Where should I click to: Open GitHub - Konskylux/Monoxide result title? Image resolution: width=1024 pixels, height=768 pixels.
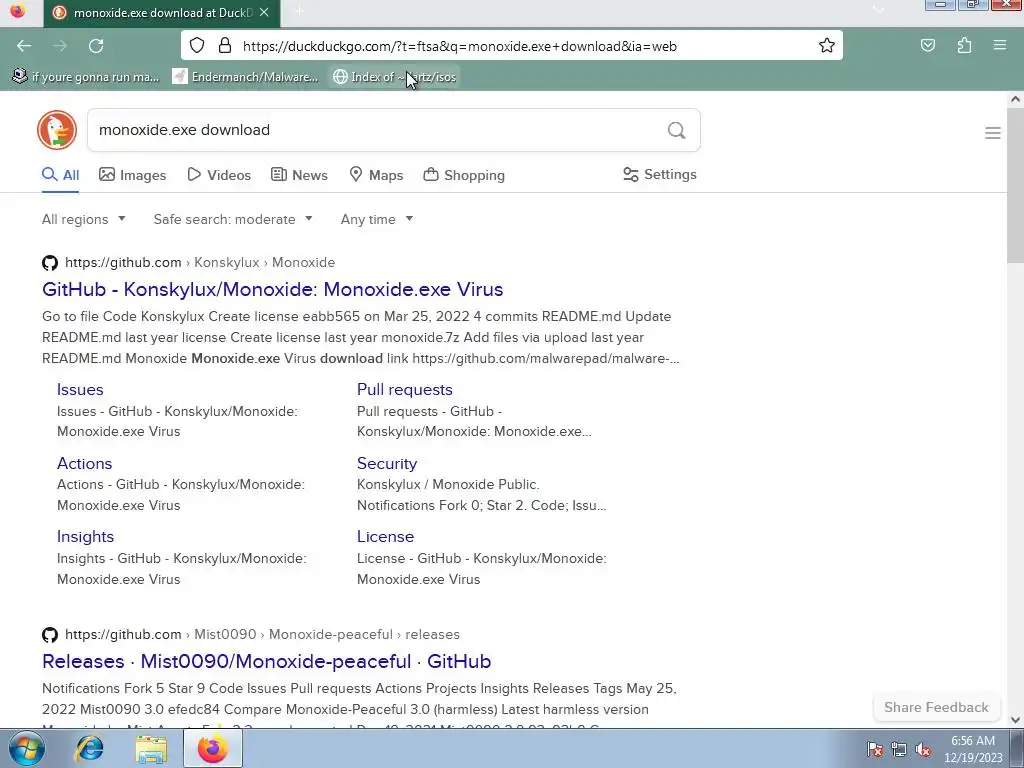point(272,289)
